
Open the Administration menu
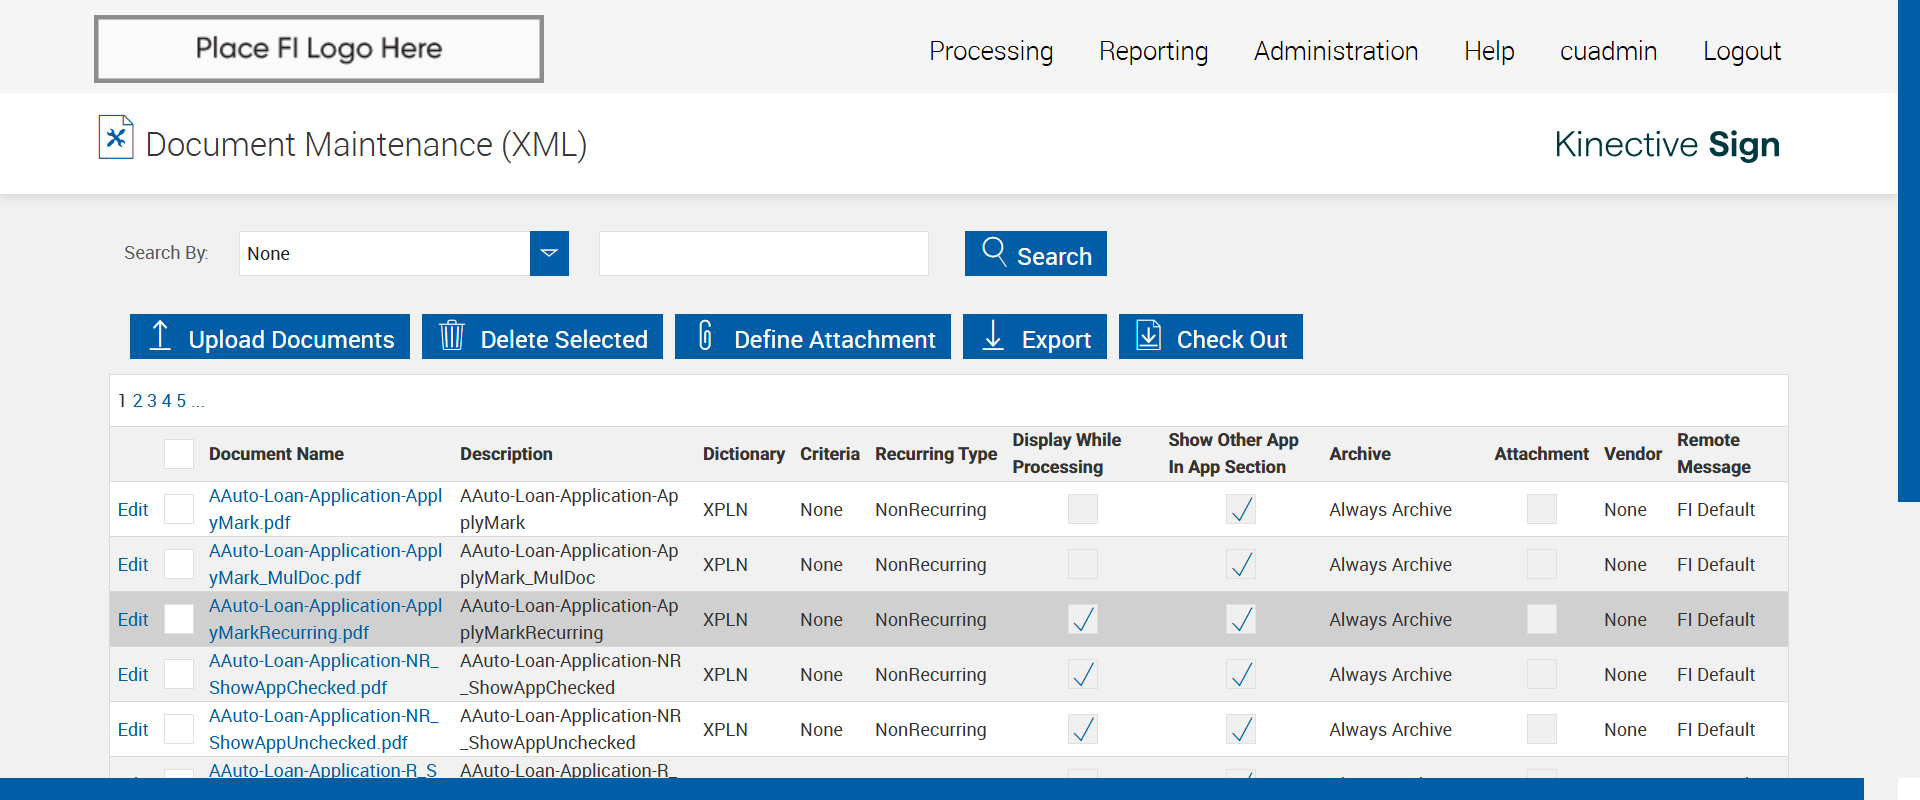(x=1335, y=51)
